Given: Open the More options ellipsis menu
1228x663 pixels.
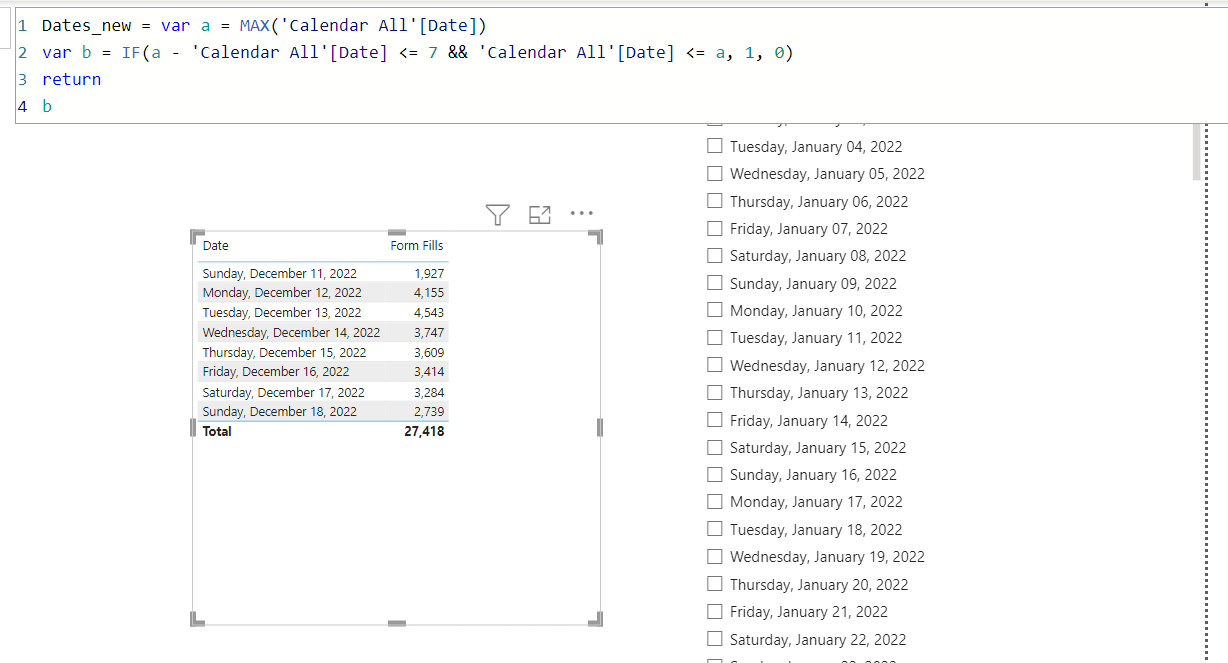Looking at the screenshot, I should (x=581, y=213).
